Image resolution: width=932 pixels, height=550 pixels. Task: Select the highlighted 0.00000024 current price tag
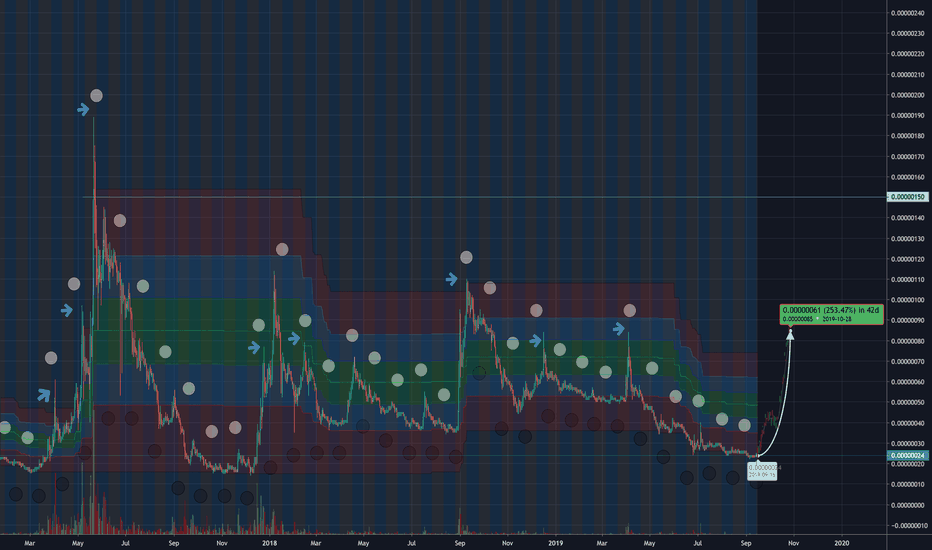tap(907, 455)
